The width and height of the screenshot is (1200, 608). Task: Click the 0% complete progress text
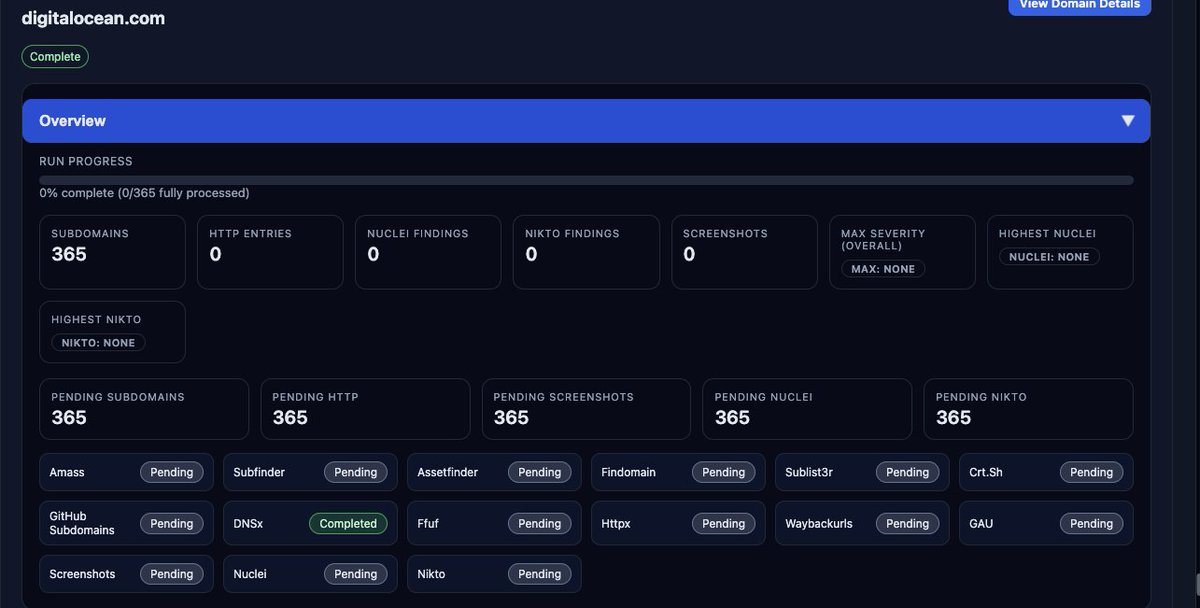point(144,193)
